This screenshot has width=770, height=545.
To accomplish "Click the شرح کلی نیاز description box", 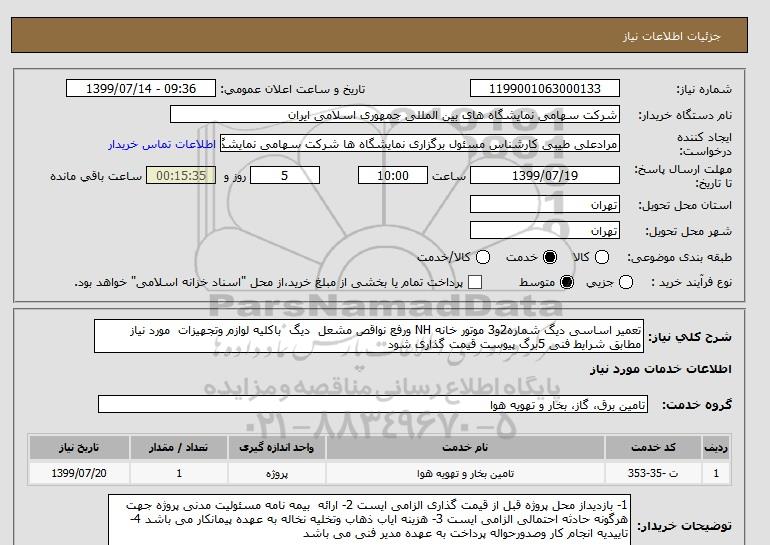I will coord(369,337).
